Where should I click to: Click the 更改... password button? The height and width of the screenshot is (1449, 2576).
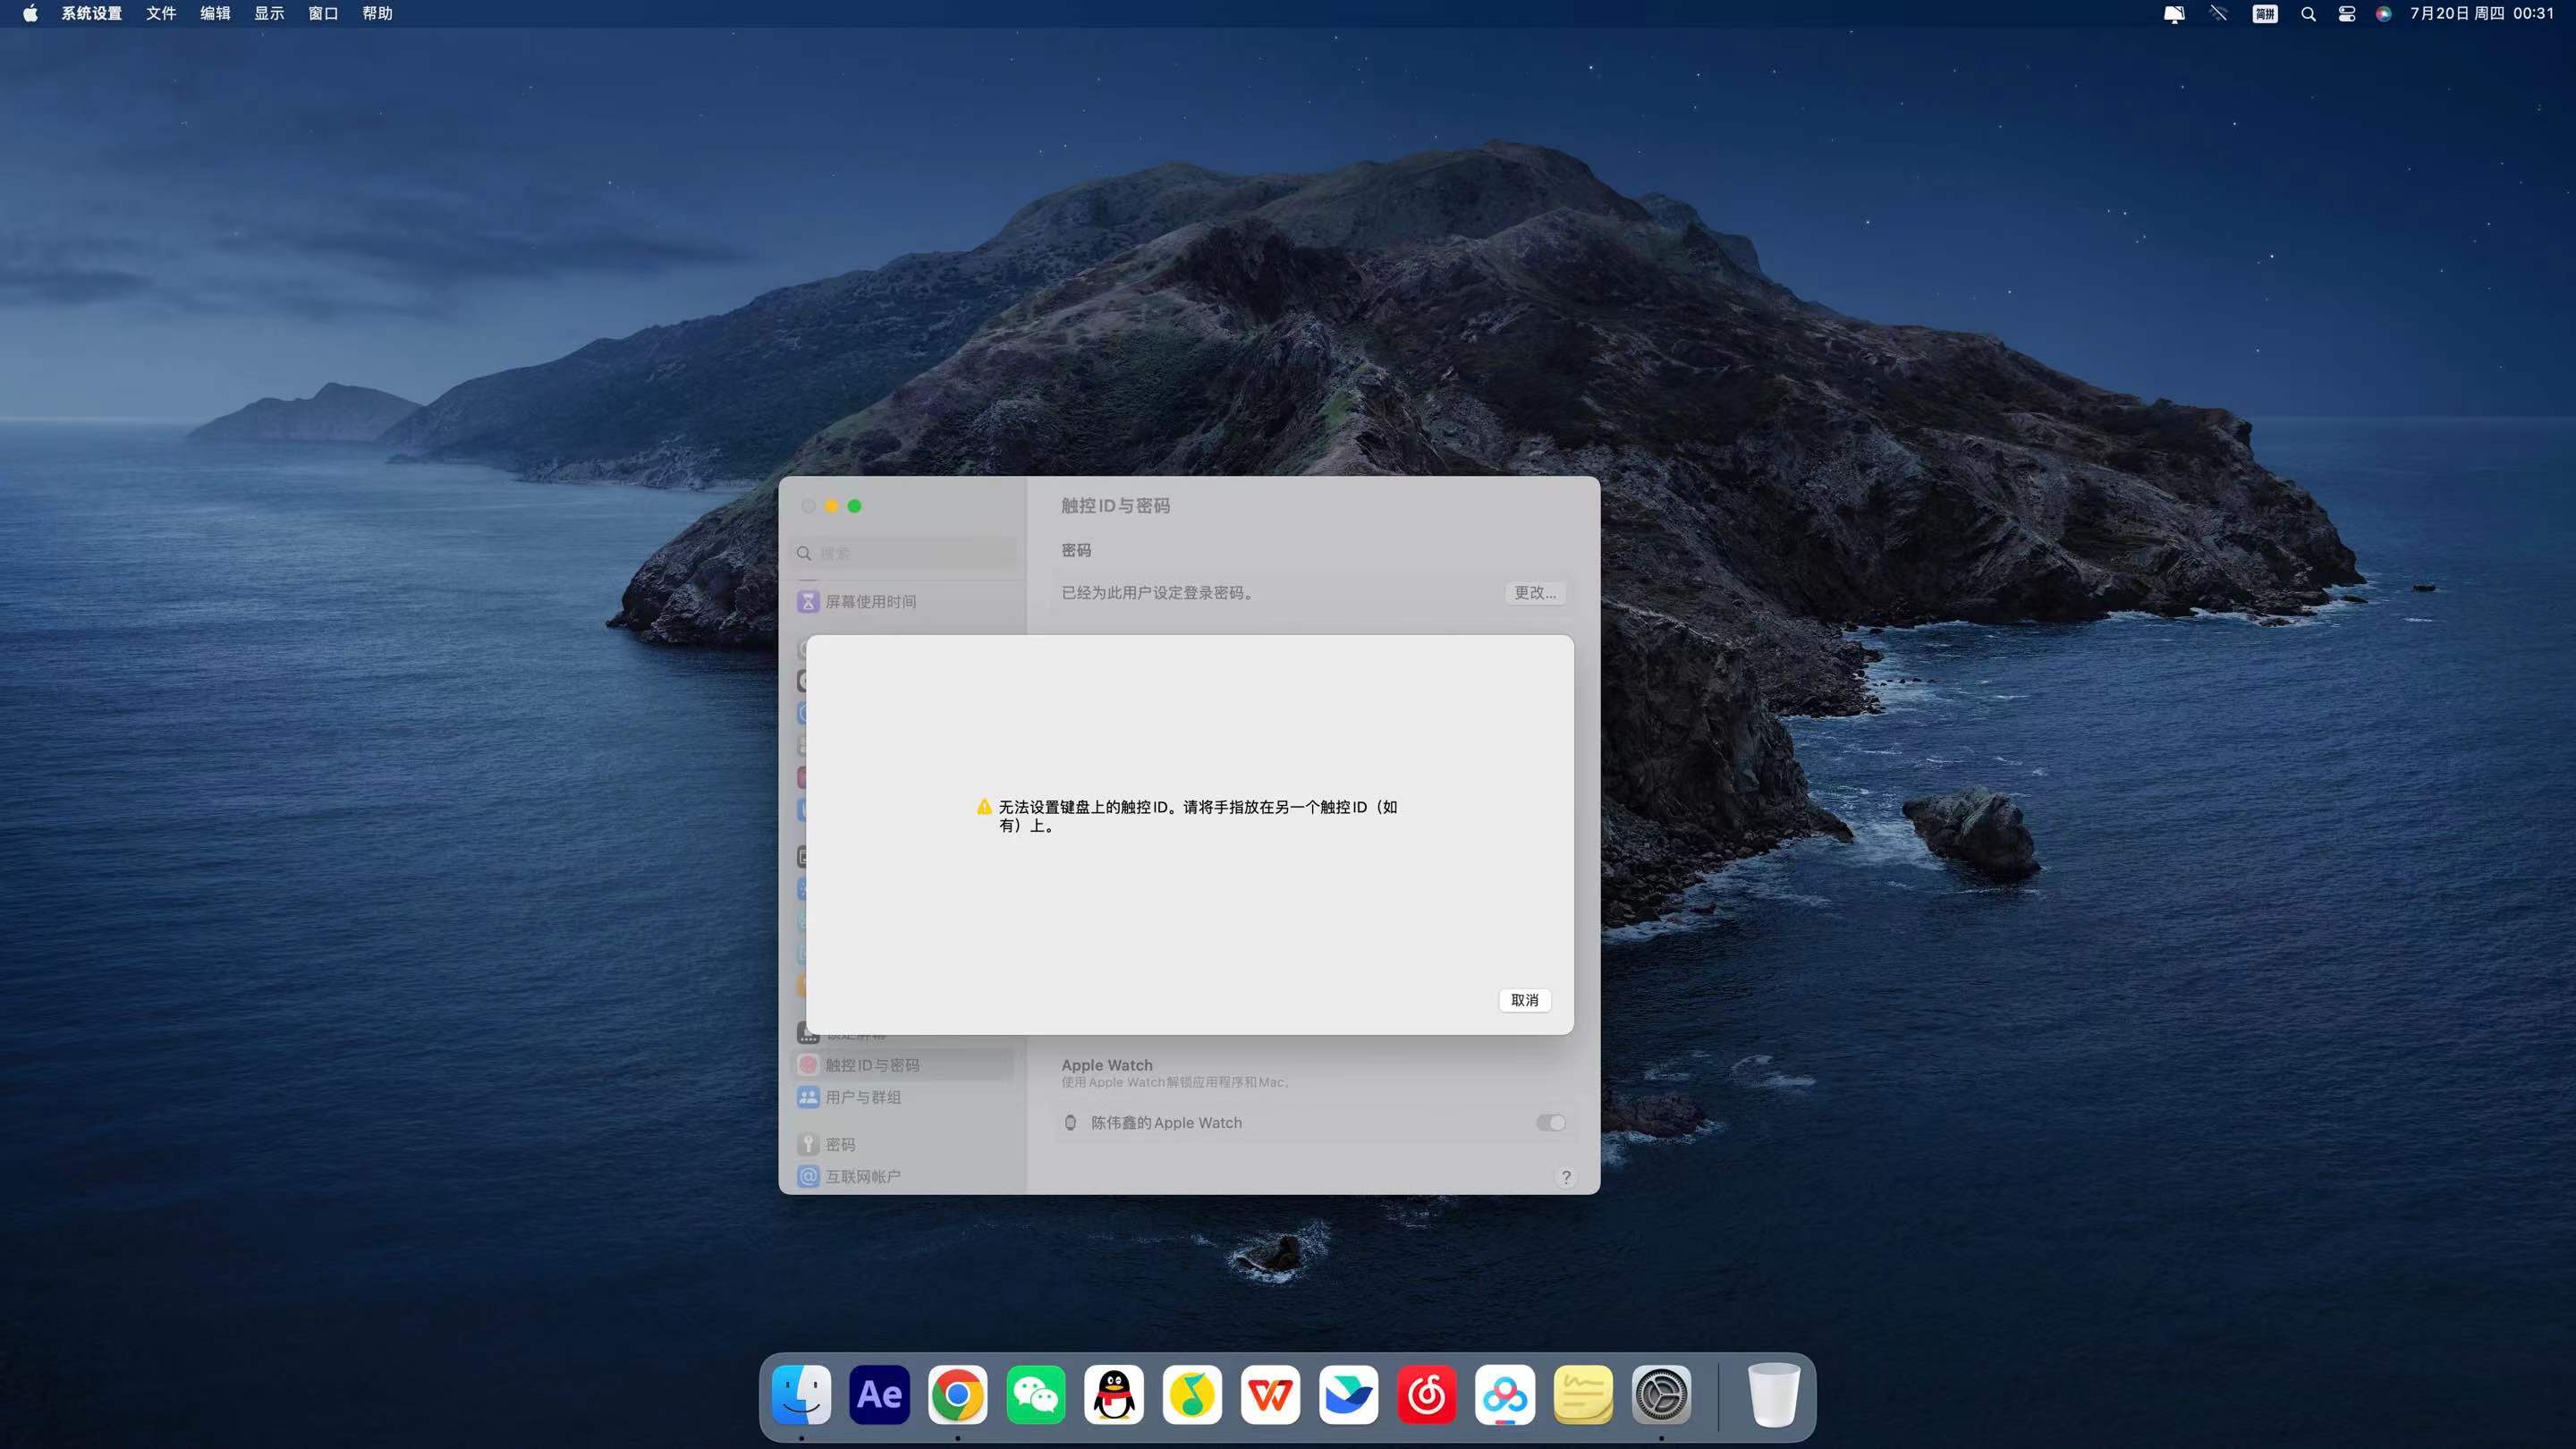click(x=1534, y=593)
